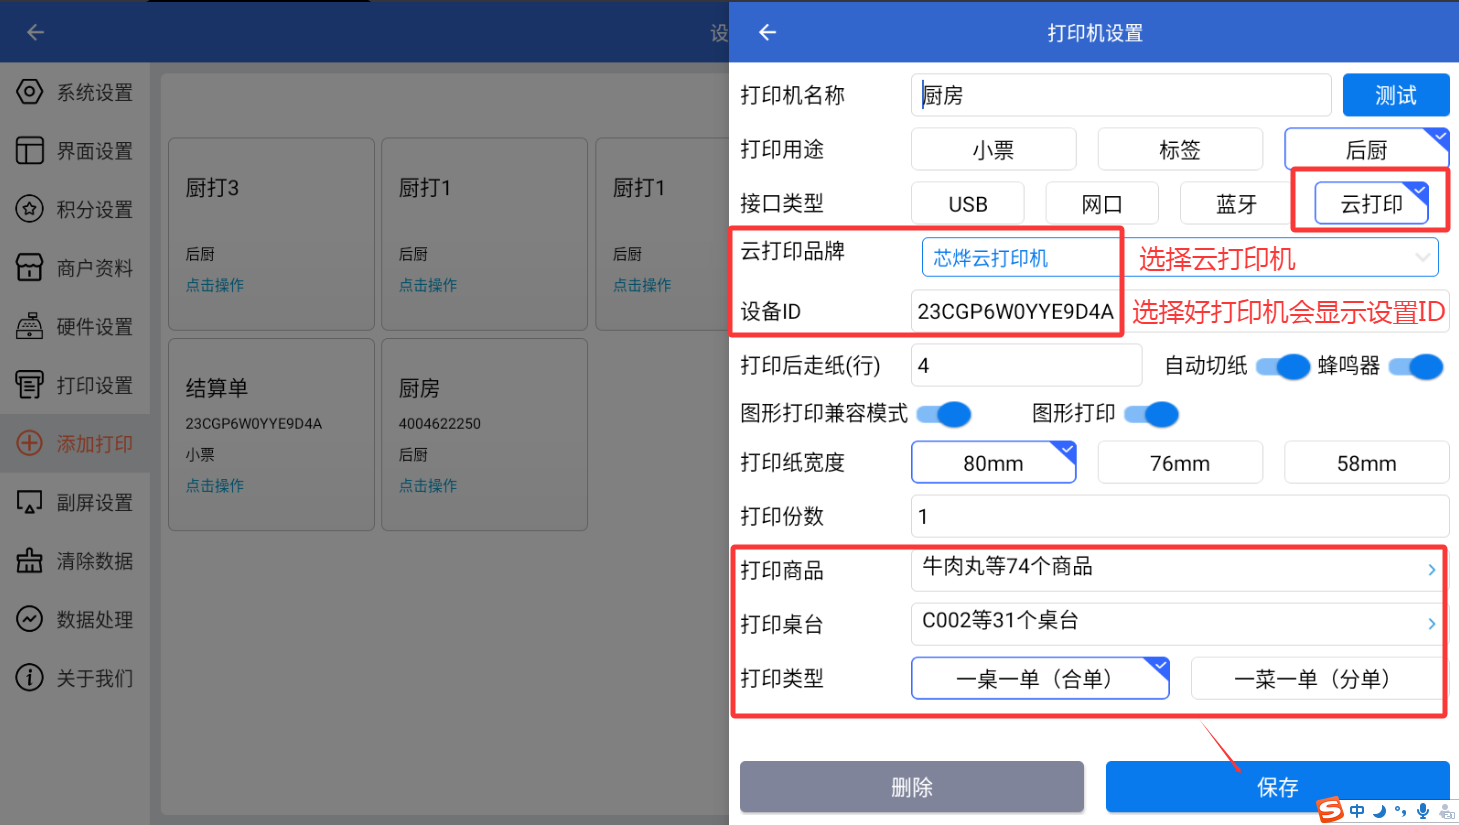Click the 硬件设置 cash register icon
Viewport: 1459px width, 825px height.
[x=30, y=326]
